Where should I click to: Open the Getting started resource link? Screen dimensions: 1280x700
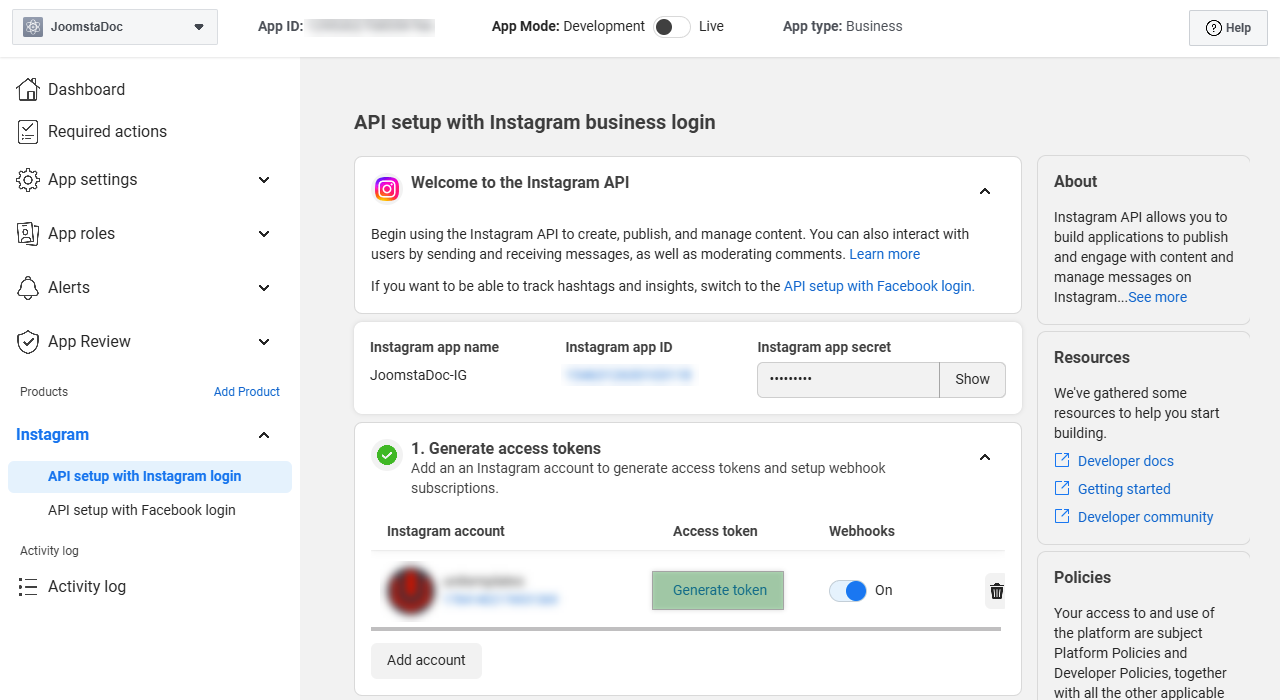click(1124, 489)
